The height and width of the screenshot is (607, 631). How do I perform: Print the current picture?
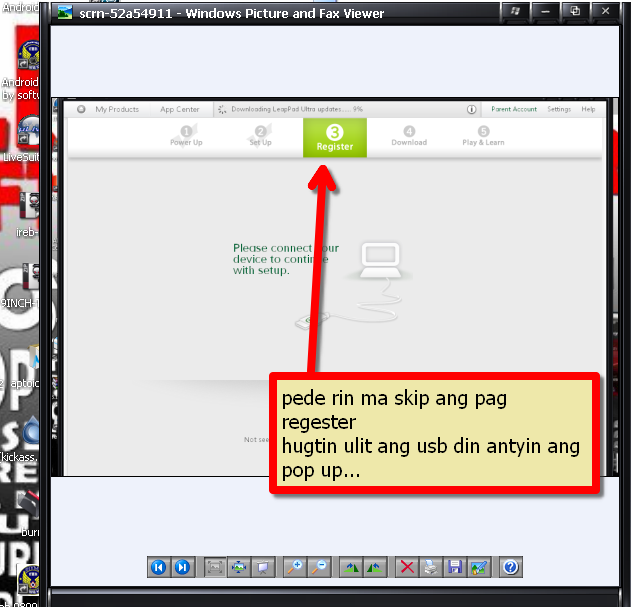[431, 567]
